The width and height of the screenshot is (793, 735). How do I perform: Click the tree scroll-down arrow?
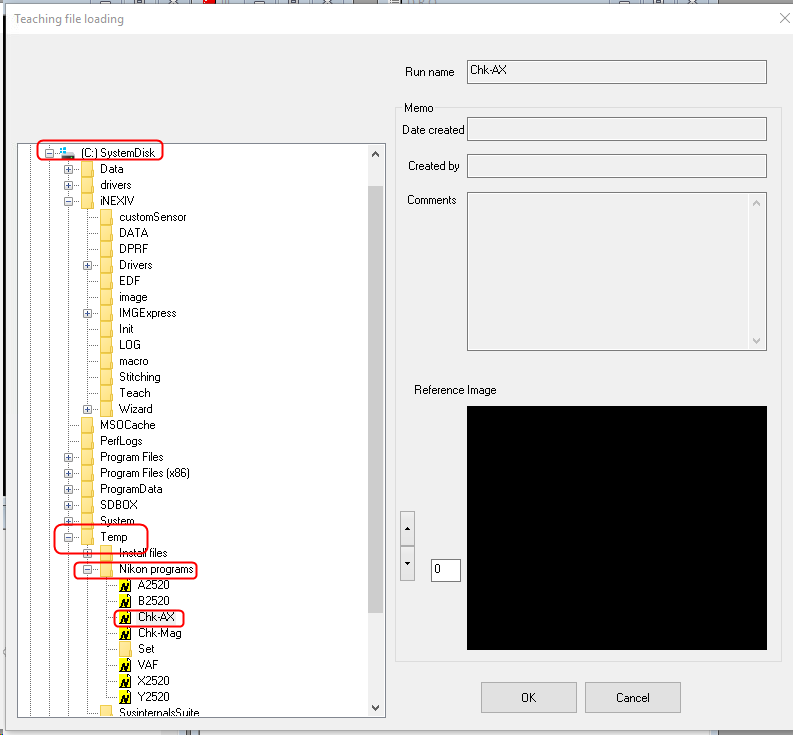click(375, 708)
